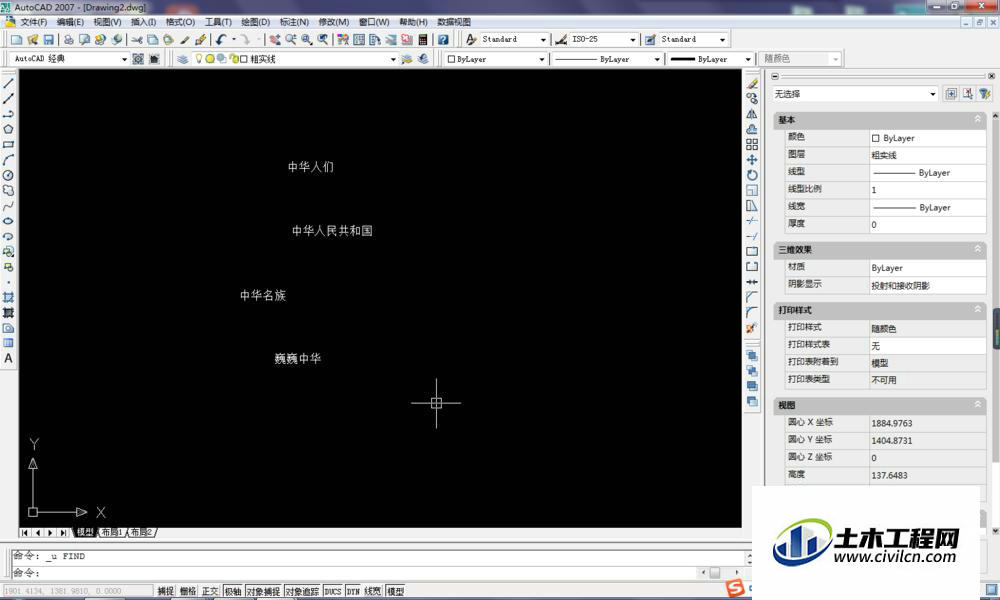This screenshot has width=1000, height=600.
Task: Click the Quick Select icon in Properties panel
Action: pyautogui.click(x=985, y=94)
